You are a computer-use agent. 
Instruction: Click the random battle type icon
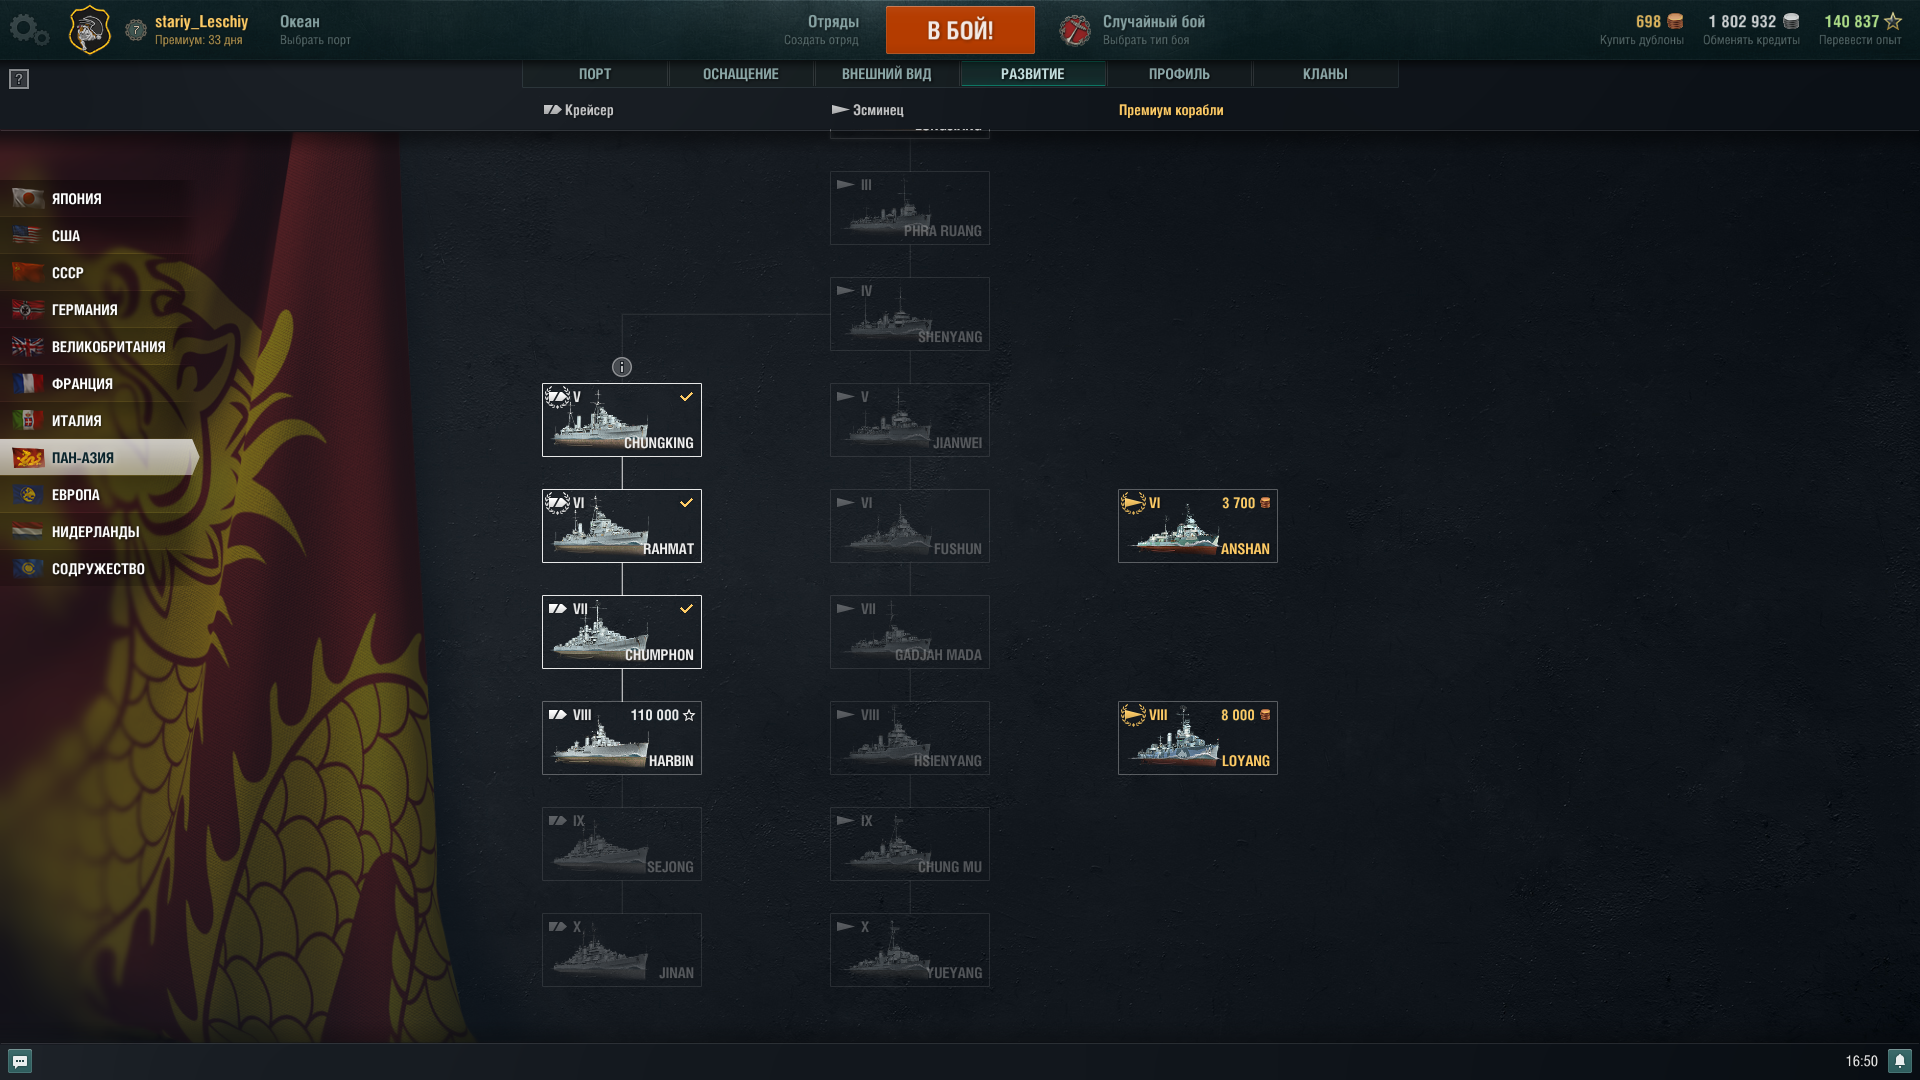1075,30
